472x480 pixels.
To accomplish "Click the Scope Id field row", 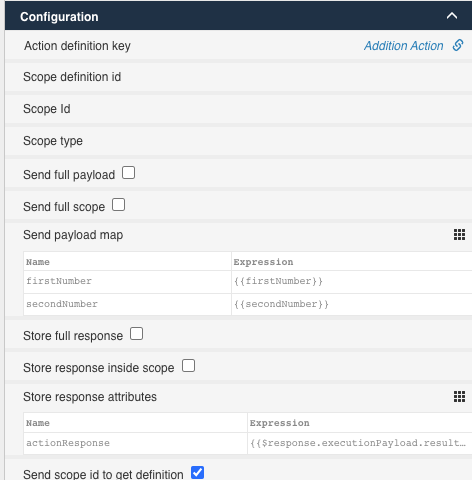I will coord(238,109).
